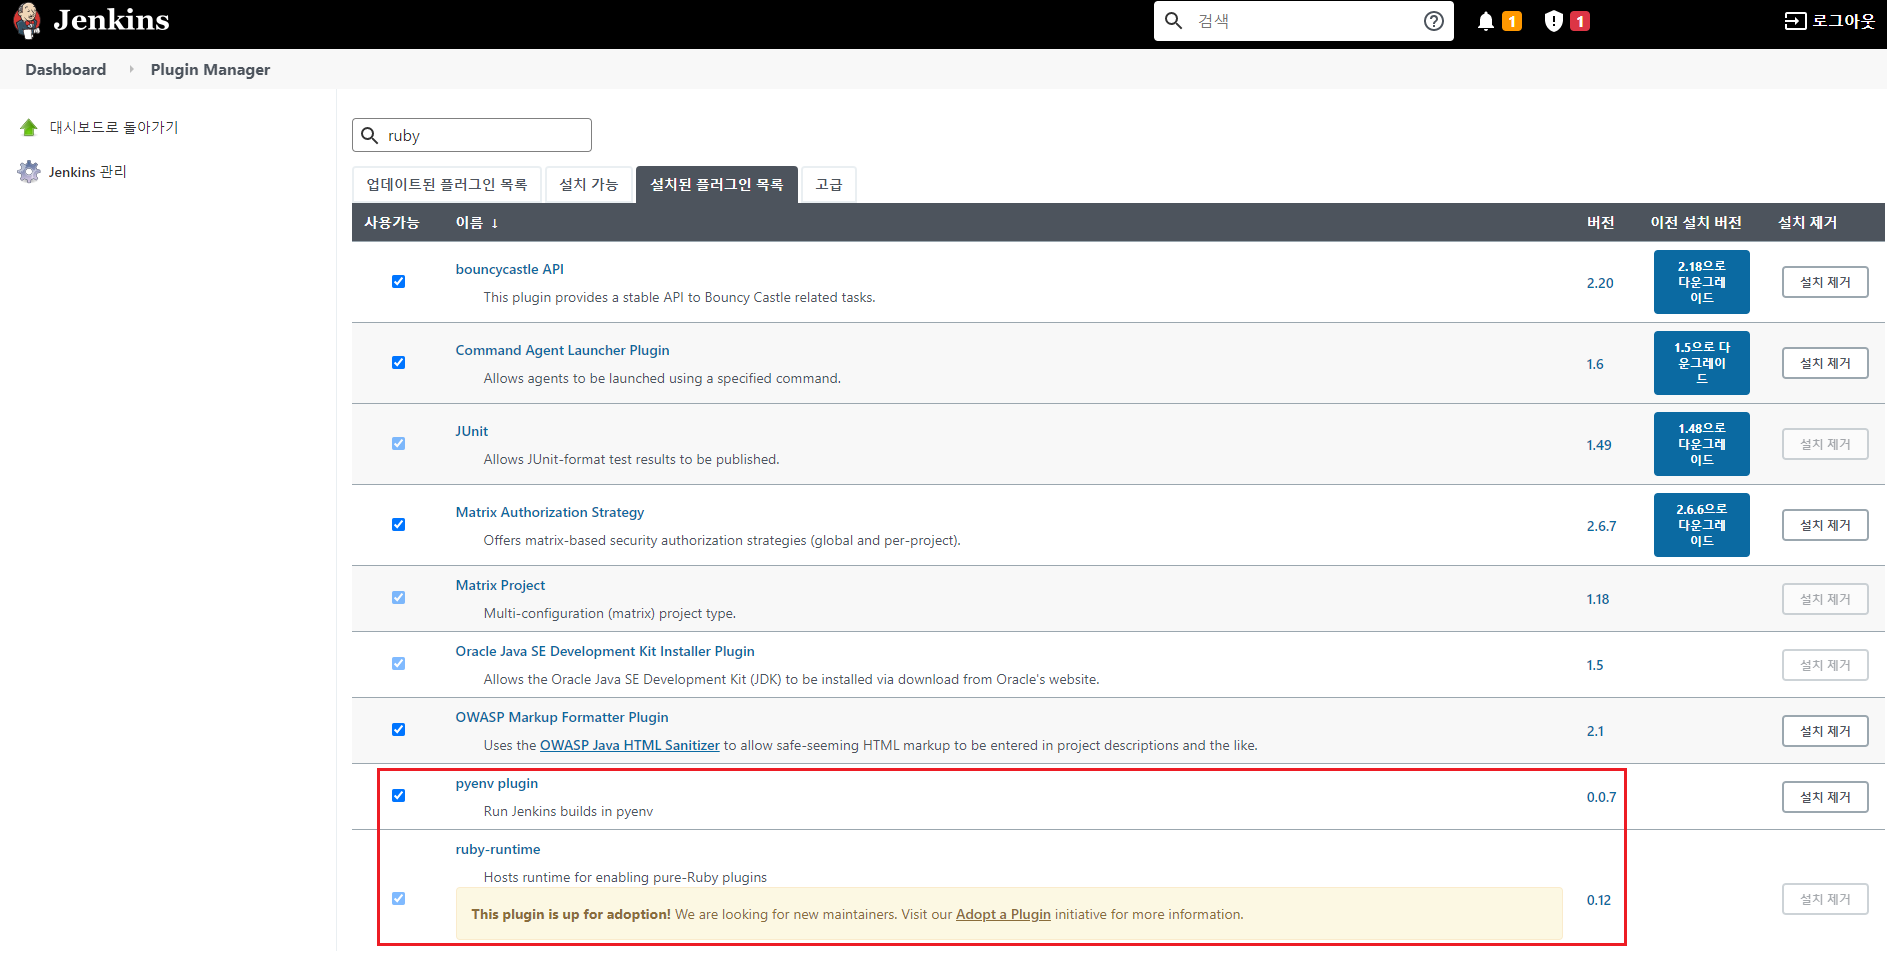The height and width of the screenshot is (955, 1887).
Task: Uninstall the Command Agent Launcher Plugin
Action: (1825, 363)
